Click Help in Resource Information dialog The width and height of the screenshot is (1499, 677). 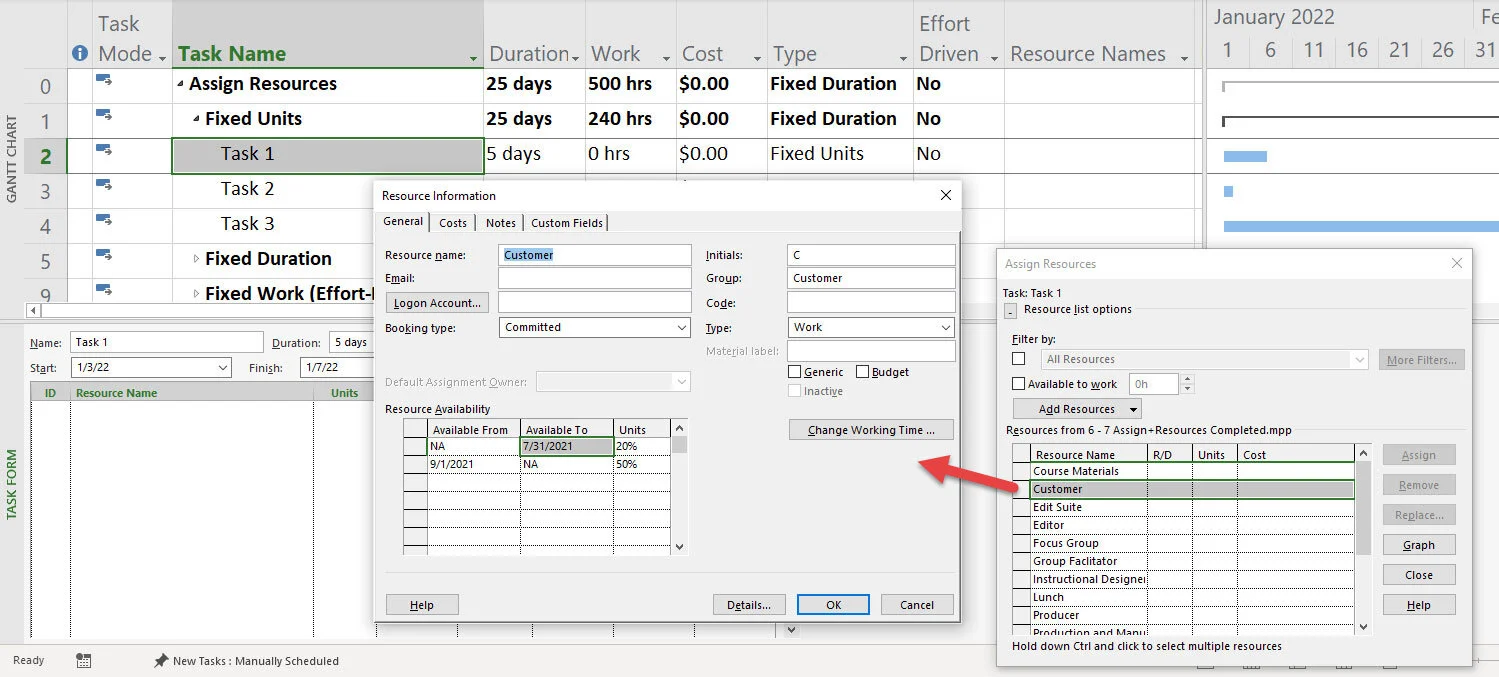(422, 605)
